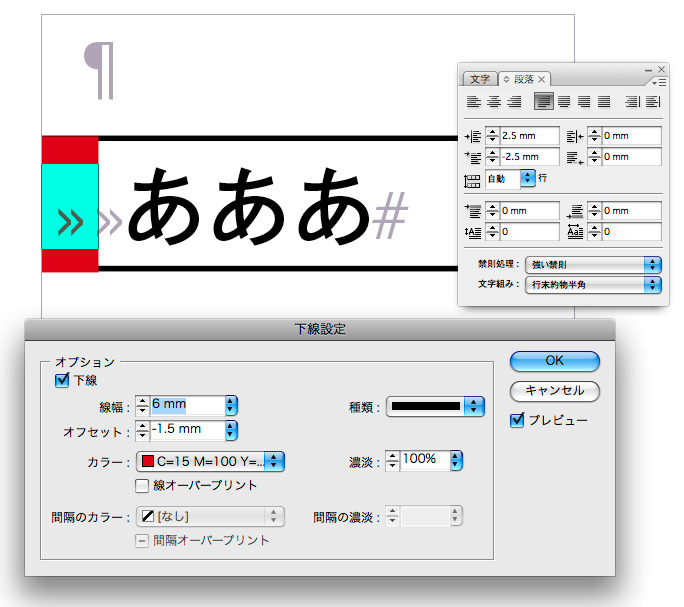This screenshot has width=684, height=607.
Task: Toggle the 下線 checkbox
Action: 62,380
